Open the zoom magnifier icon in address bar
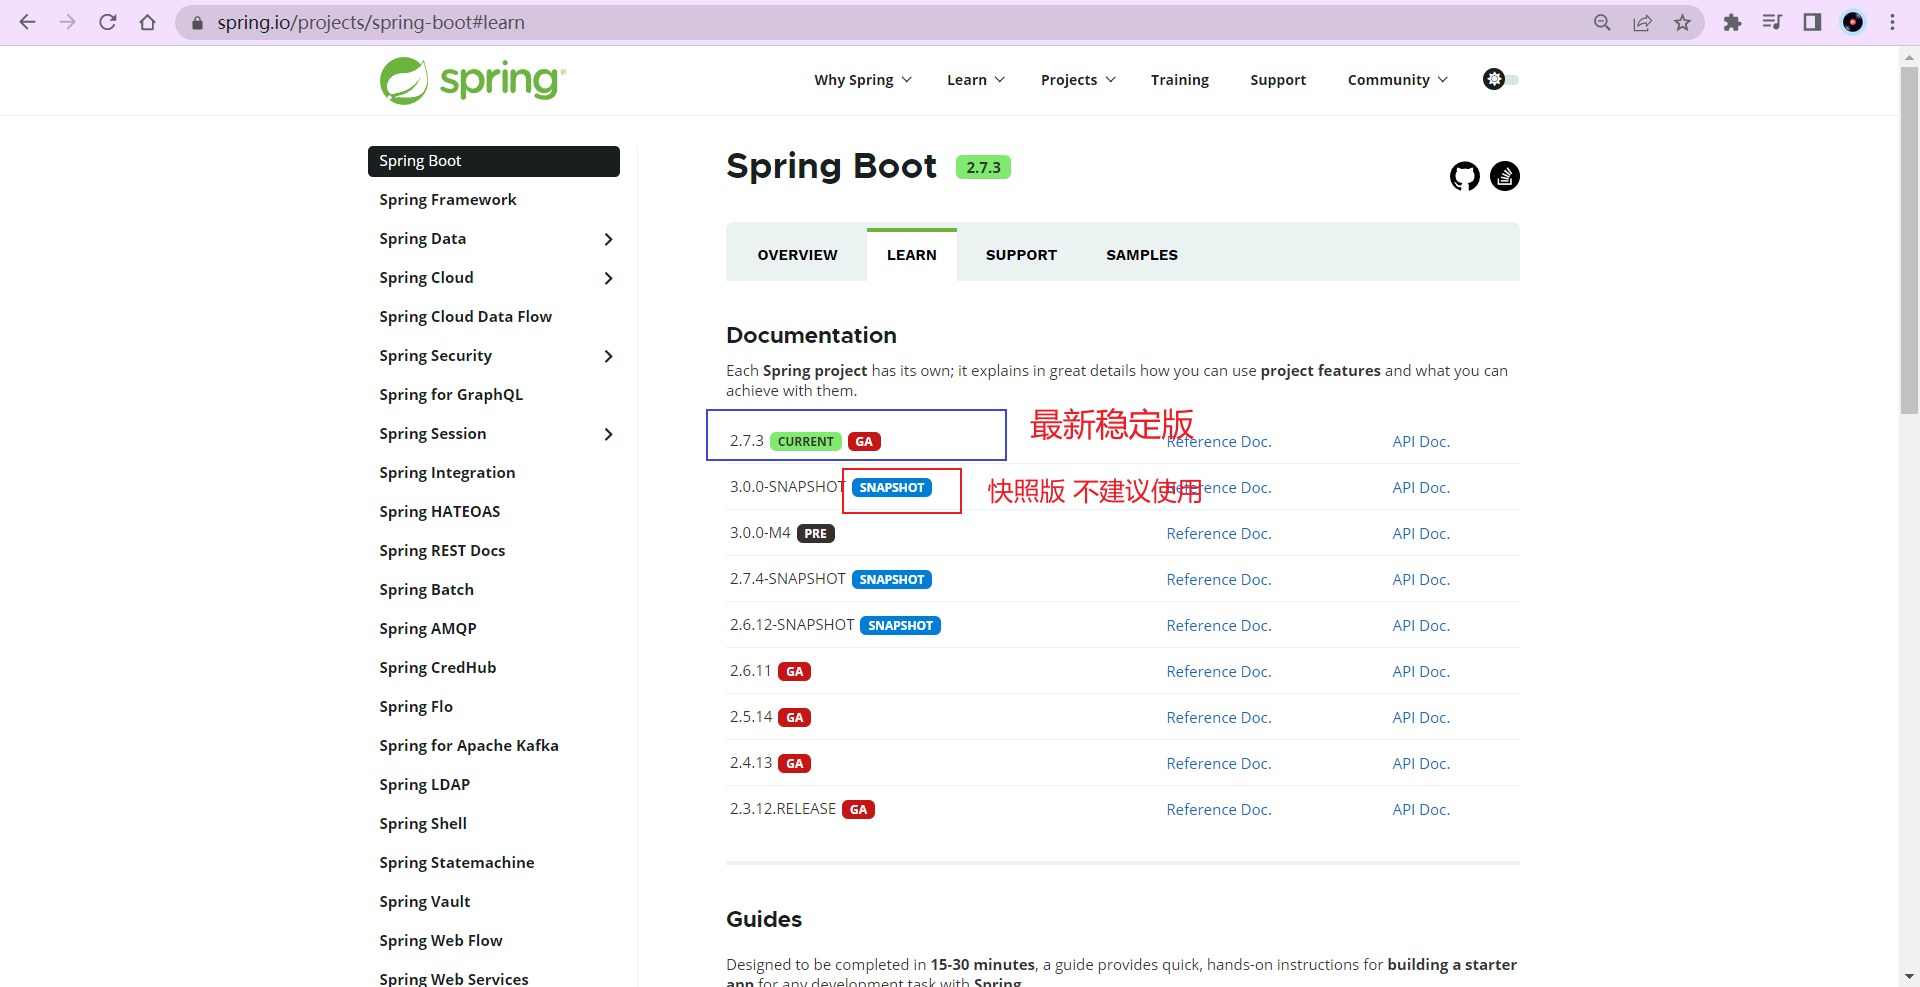Screen dimensions: 1920x987 tap(1602, 22)
